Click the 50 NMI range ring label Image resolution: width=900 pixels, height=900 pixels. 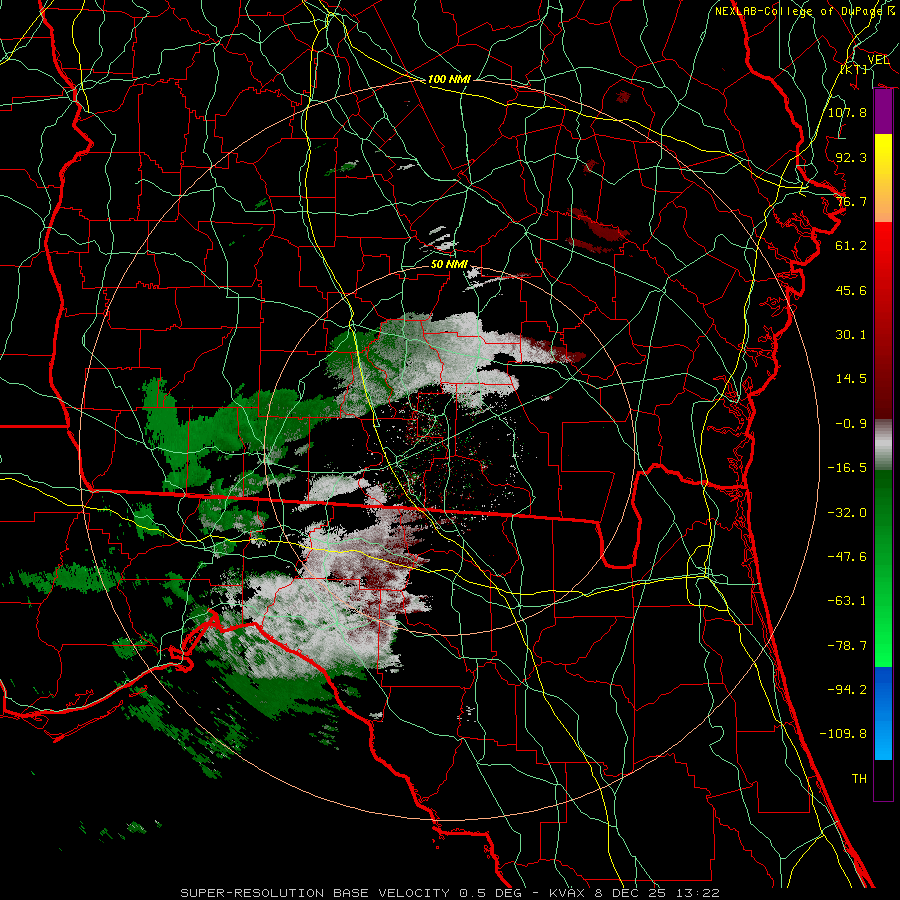(x=449, y=264)
